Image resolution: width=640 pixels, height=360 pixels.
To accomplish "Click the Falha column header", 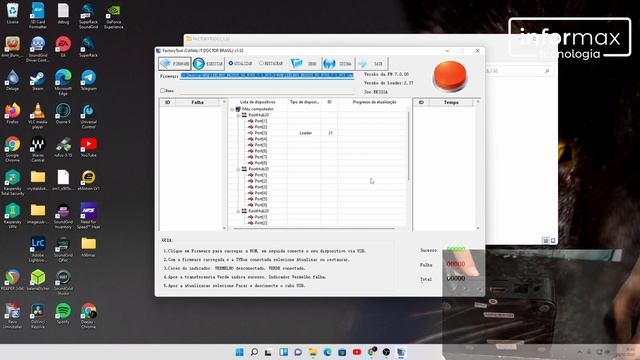I will [198, 102].
